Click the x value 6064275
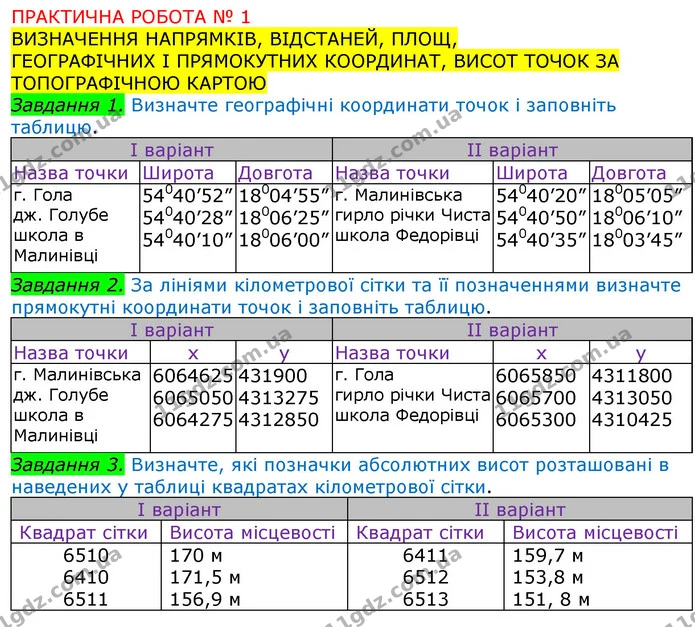Screen dimensions: 695x627 [193, 419]
